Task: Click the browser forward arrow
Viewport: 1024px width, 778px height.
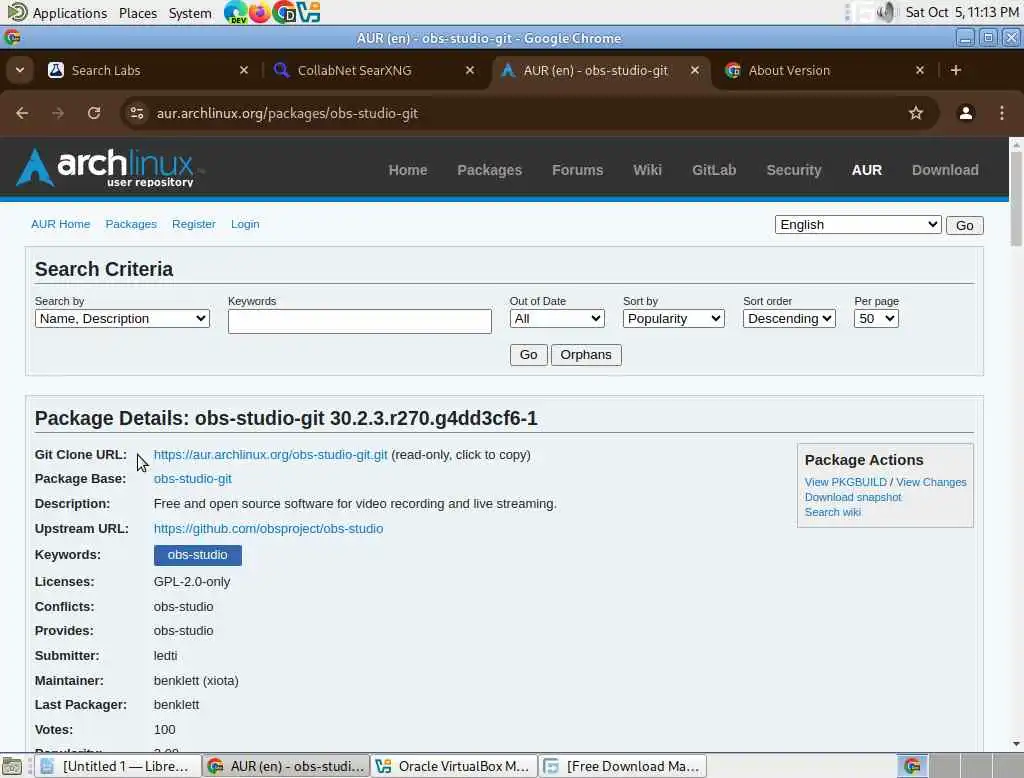Action: click(x=58, y=113)
